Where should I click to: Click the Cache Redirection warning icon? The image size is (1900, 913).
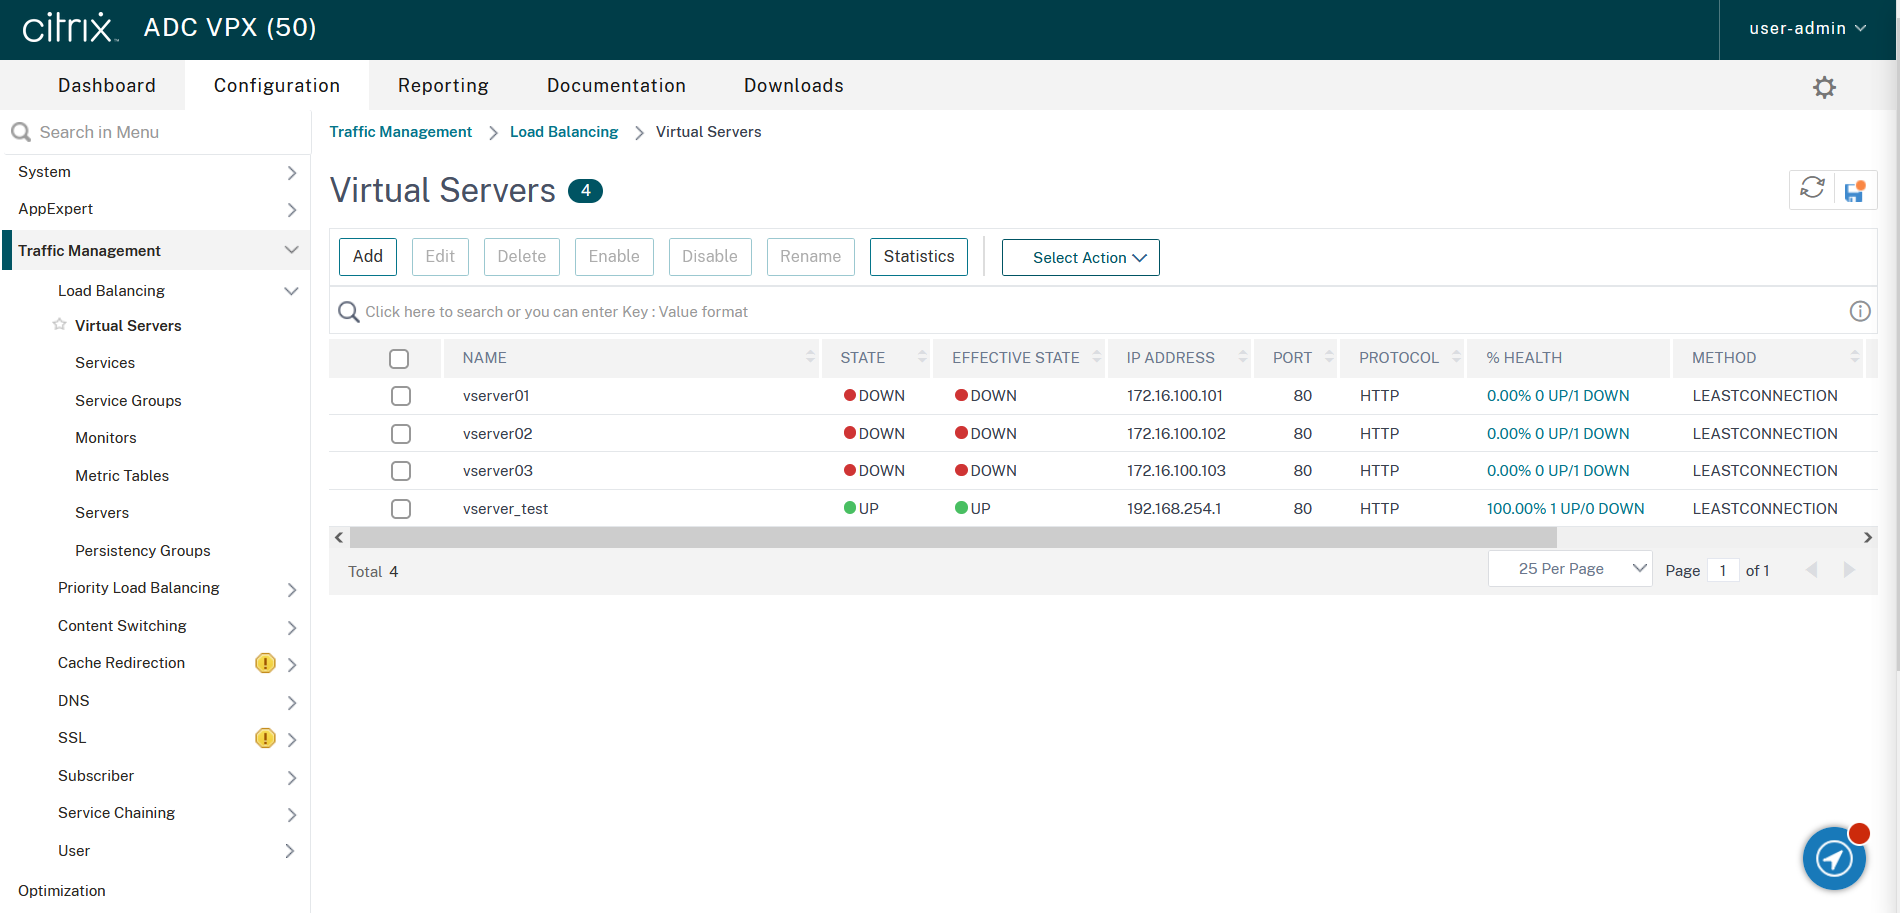click(265, 663)
